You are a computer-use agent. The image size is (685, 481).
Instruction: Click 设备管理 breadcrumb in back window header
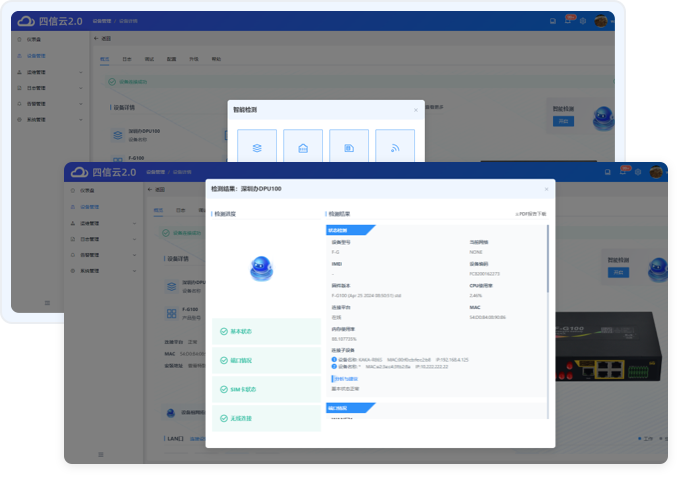point(101,21)
